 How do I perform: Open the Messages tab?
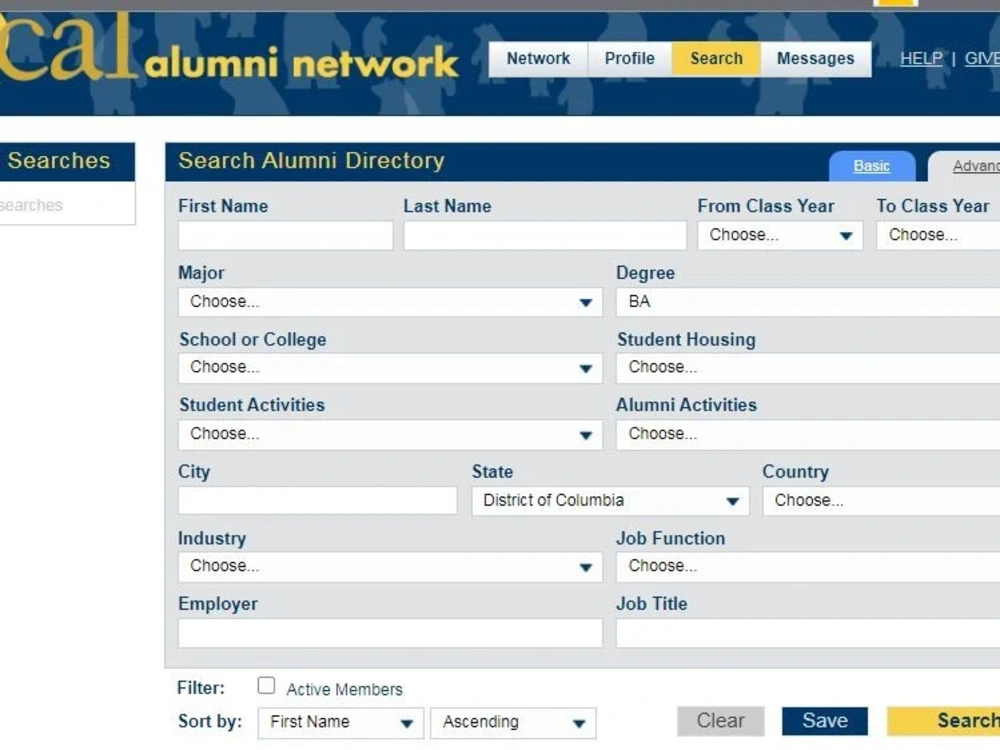(816, 59)
